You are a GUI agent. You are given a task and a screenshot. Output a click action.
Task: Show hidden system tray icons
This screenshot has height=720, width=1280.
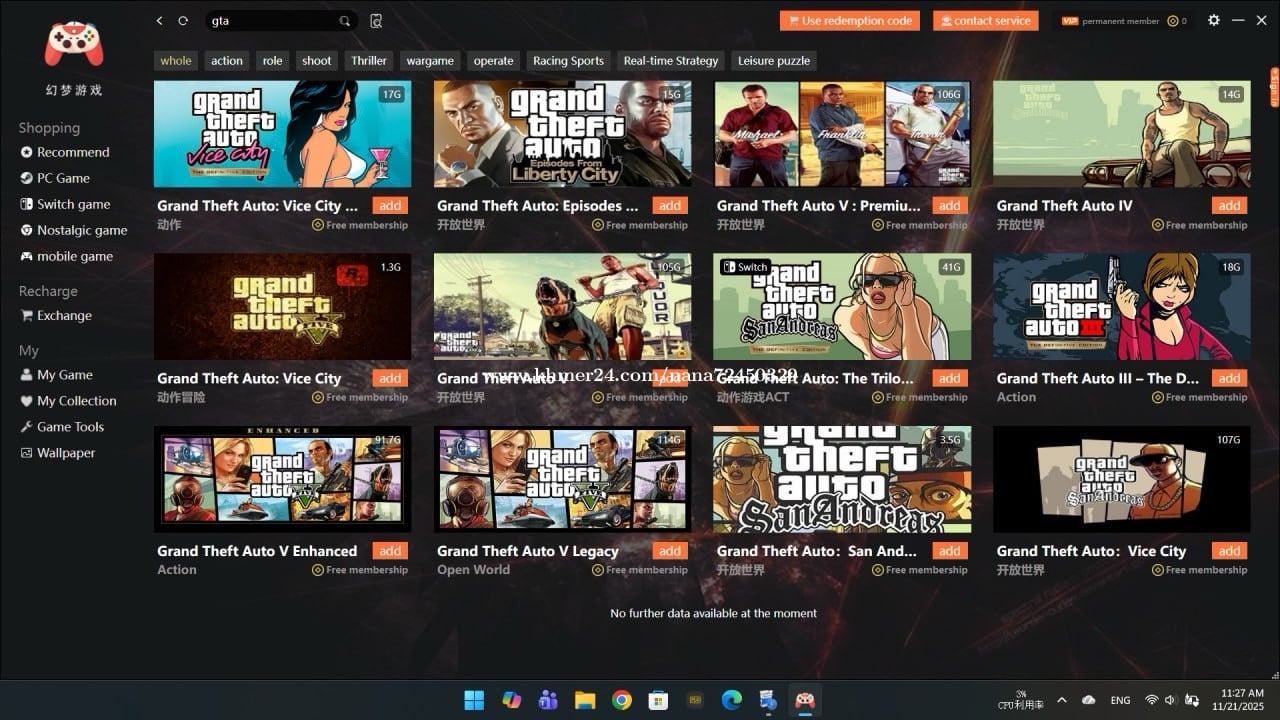coord(1062,700)
